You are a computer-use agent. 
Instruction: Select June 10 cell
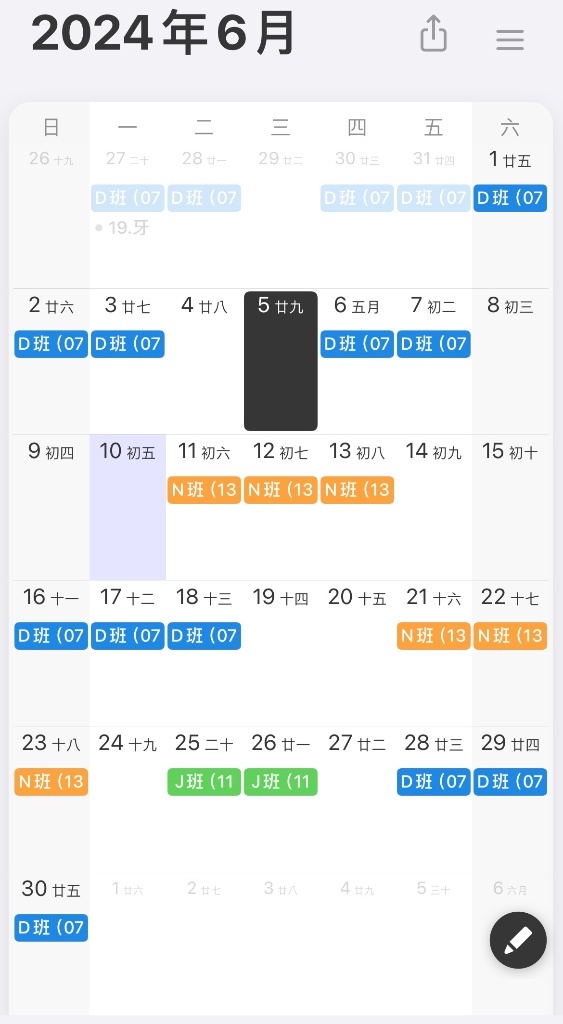coord(128,507)
